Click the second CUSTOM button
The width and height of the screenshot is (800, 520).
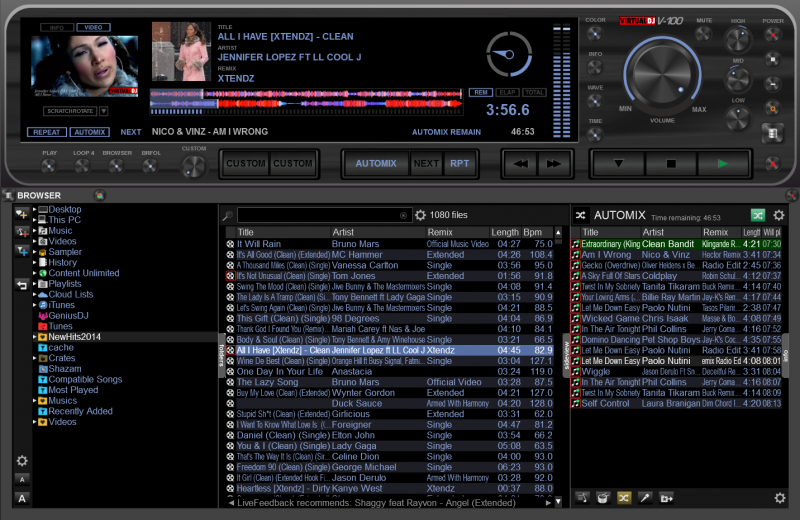(x=293, y=164)
